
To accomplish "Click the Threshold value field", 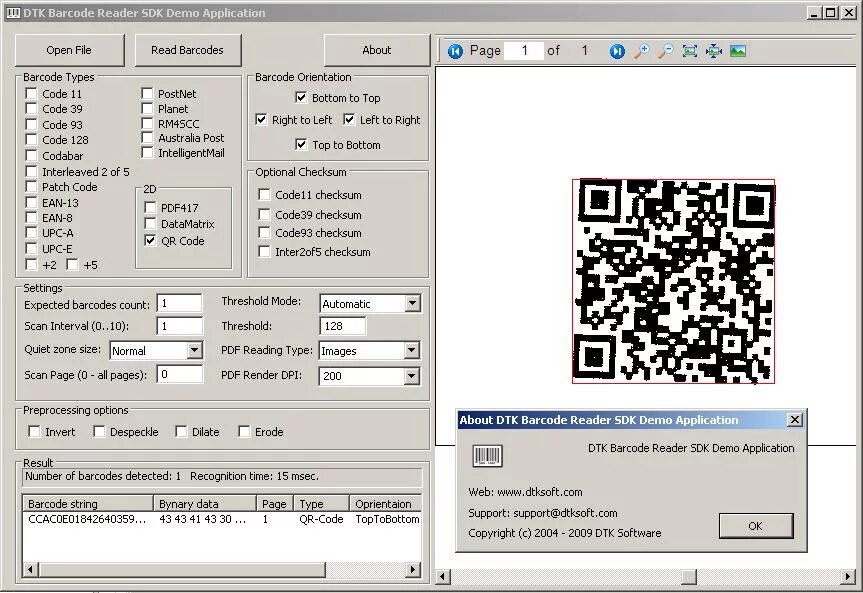I will pyautogui.click(x=342, y=326).
